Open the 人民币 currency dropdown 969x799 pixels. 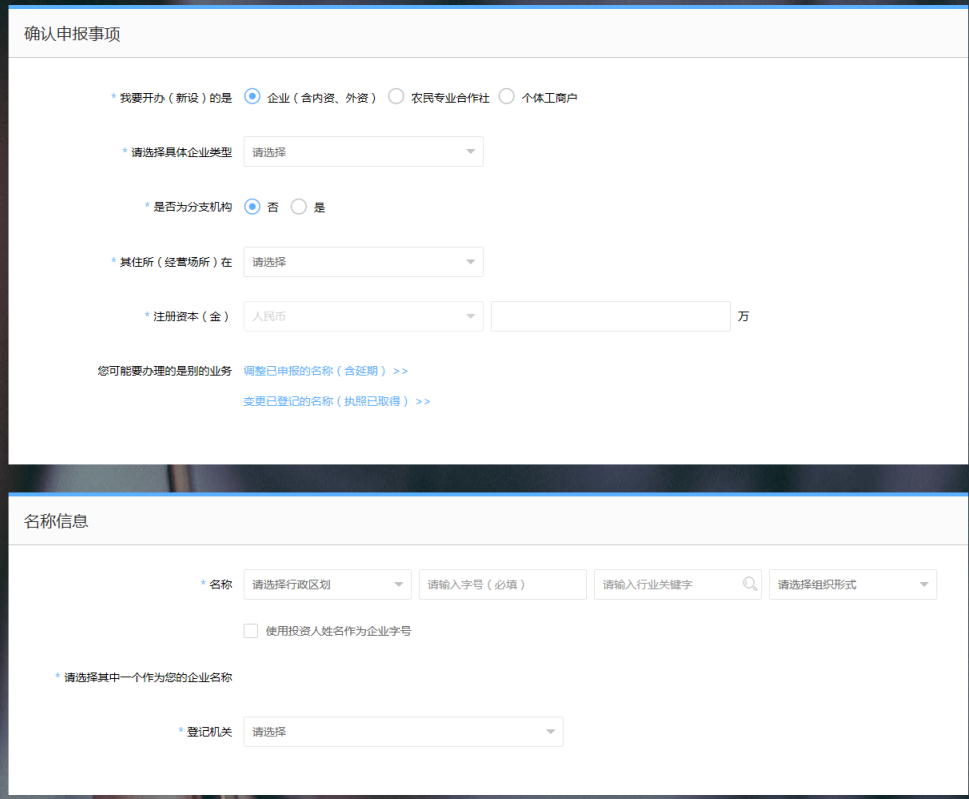[363, 317]
